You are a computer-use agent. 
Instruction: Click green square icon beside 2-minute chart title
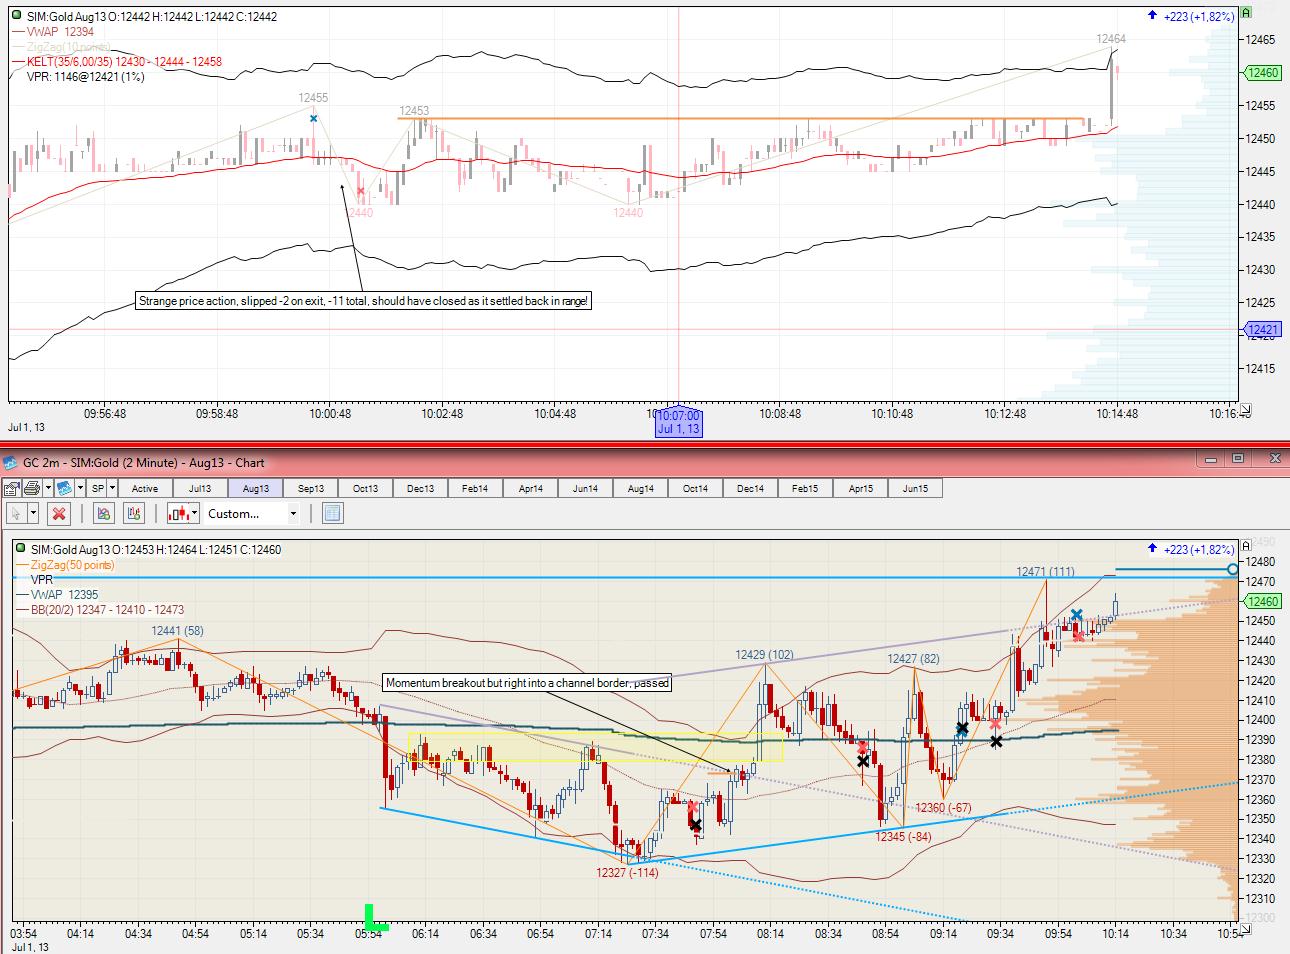(20, 548)
